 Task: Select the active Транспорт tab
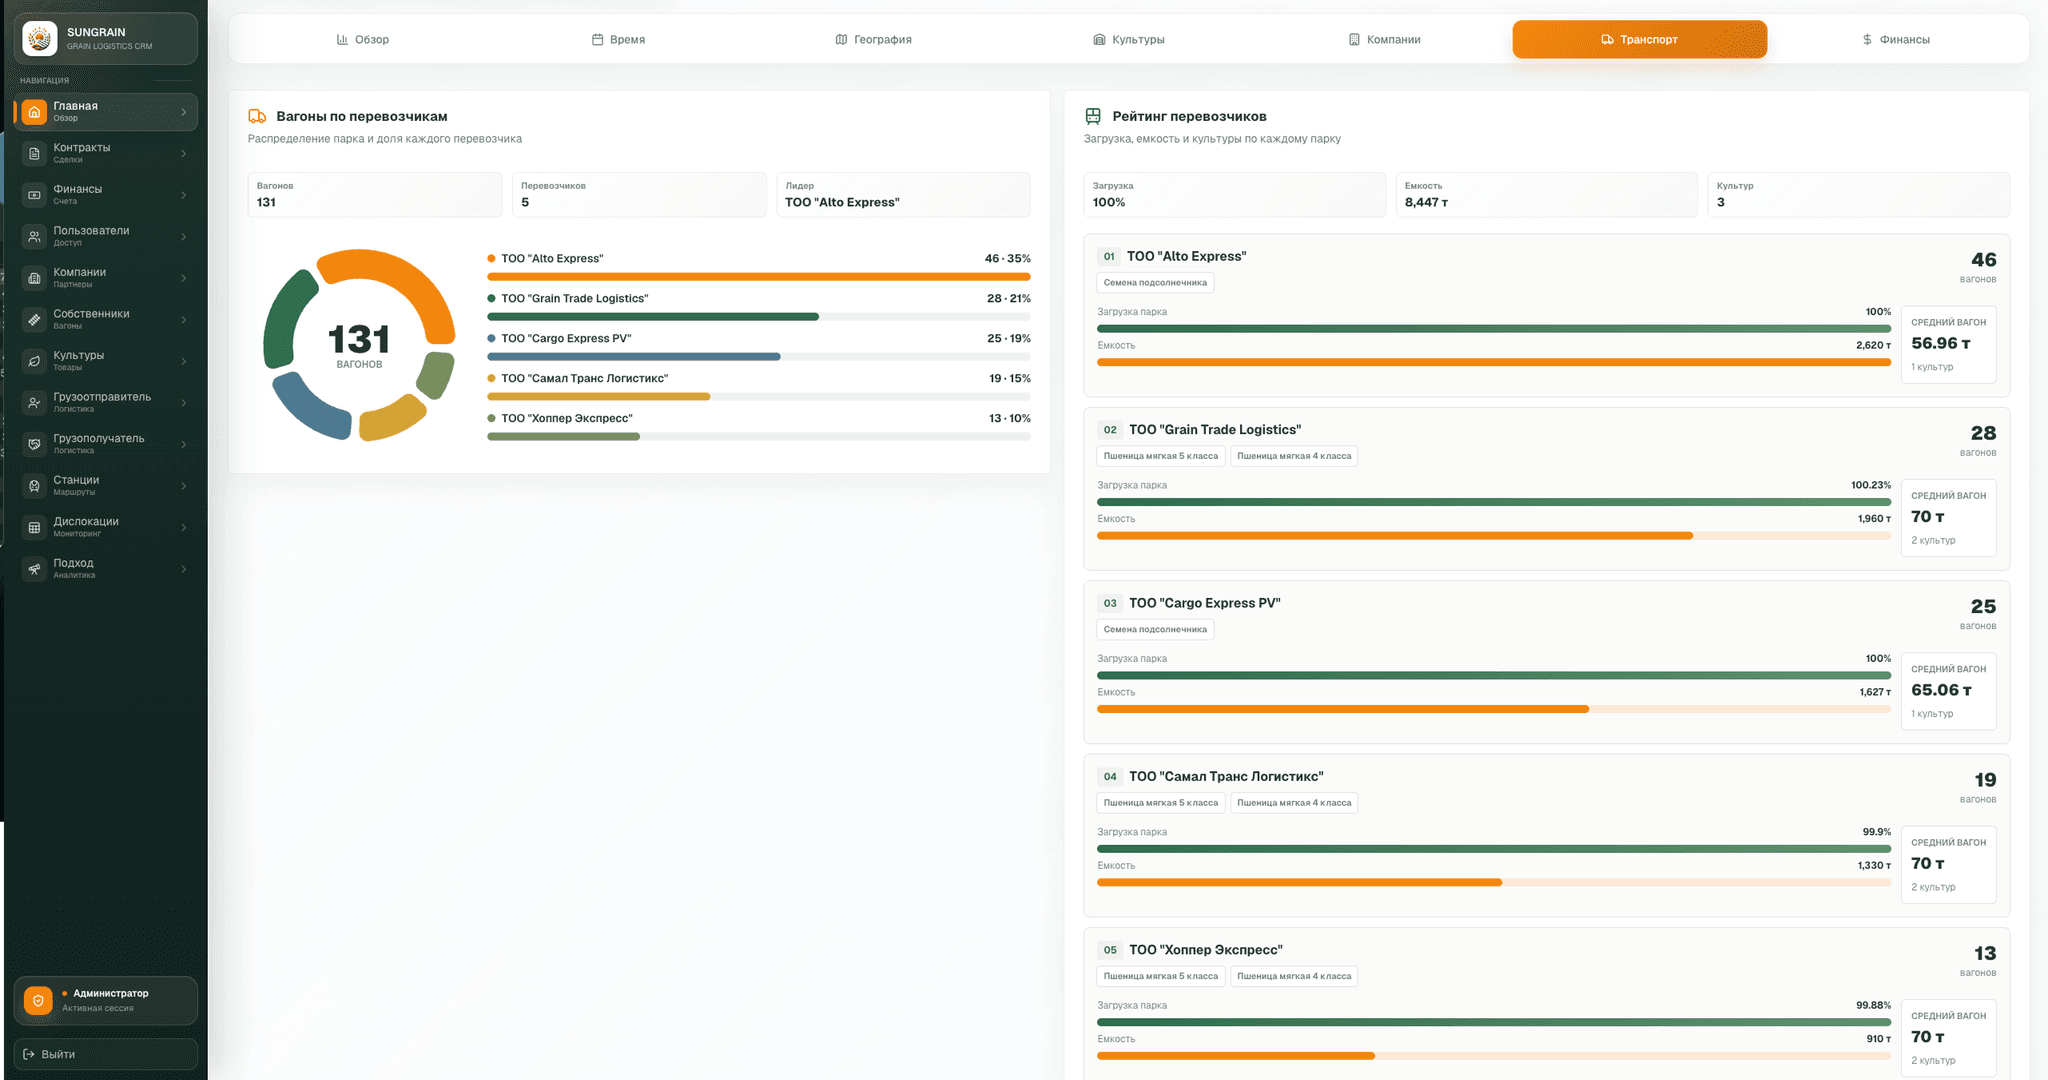pos(1639,40)
